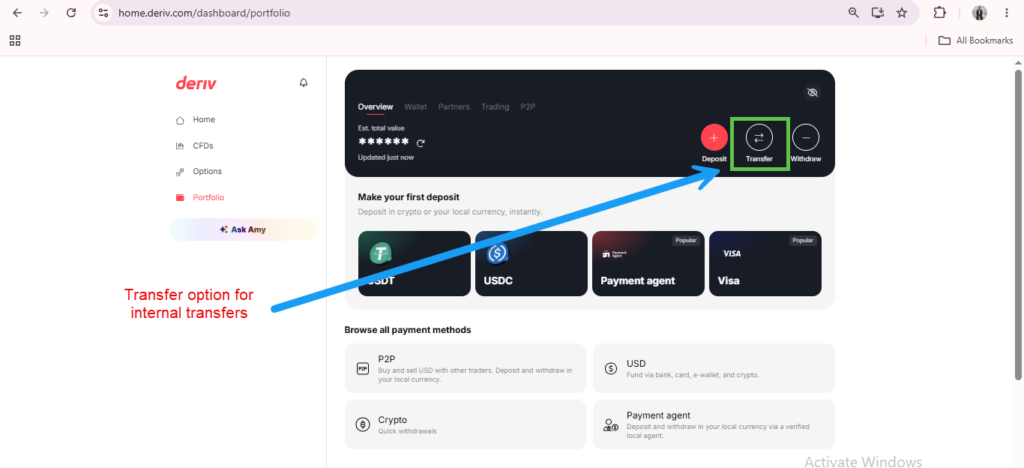
Task: Click the red Deposit plus button
Action: pyautogui.click(x=714, y=138)
